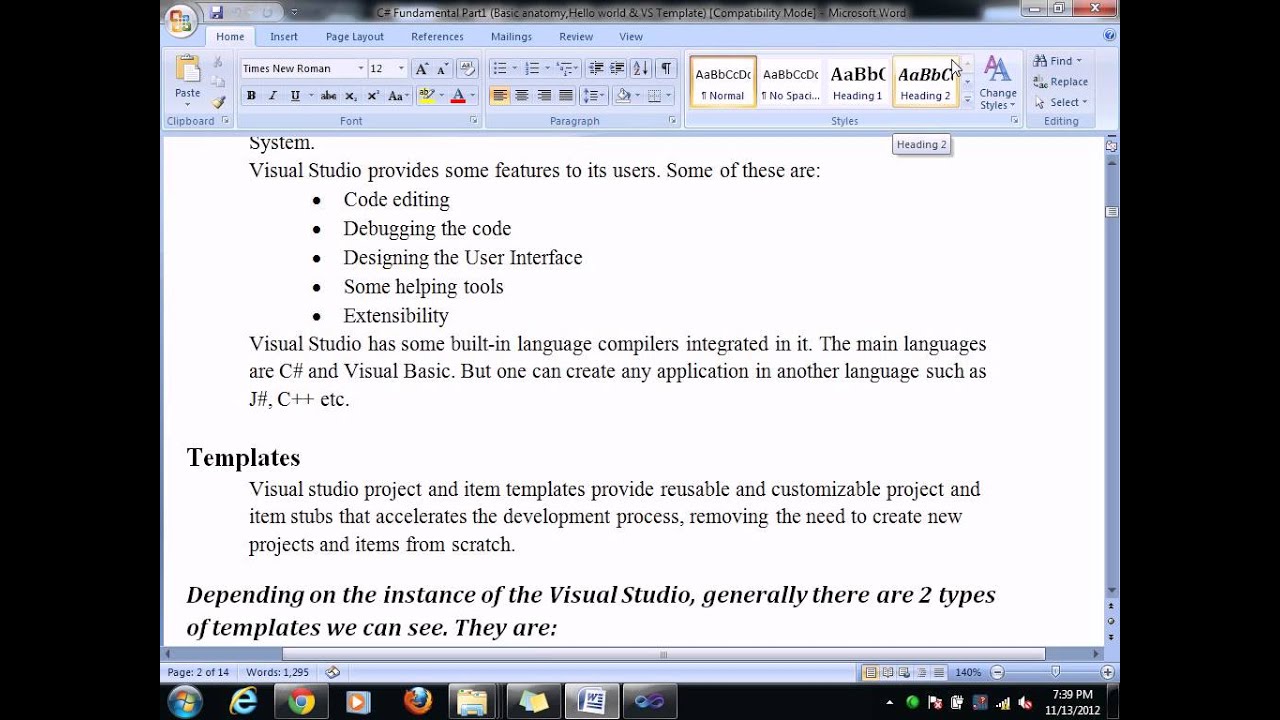Expand the Styles gallery More arrow

click(x=967, y=99)
